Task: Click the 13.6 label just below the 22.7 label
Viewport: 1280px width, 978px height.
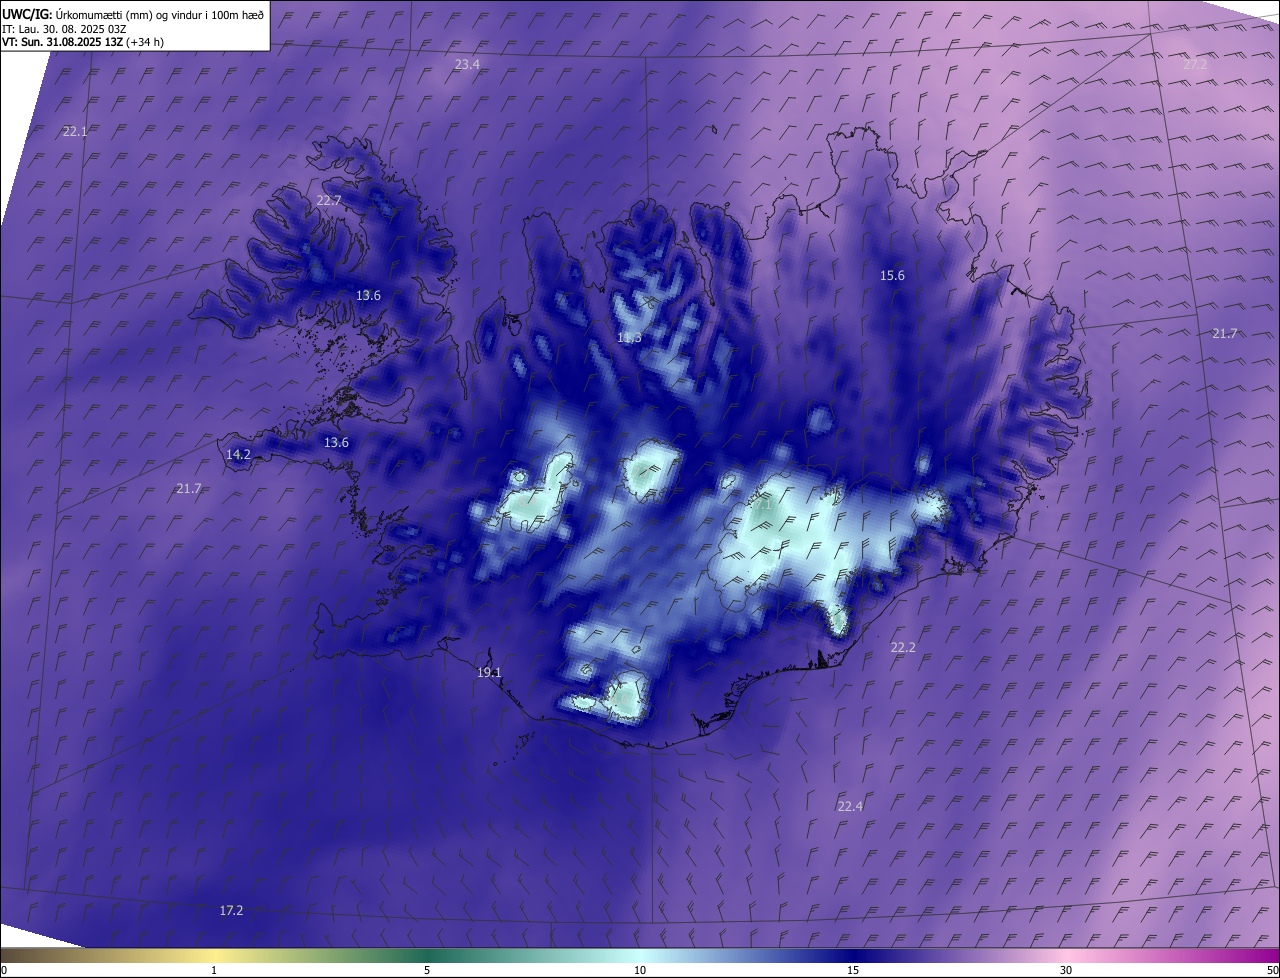Action: click(x=368, y=295)
